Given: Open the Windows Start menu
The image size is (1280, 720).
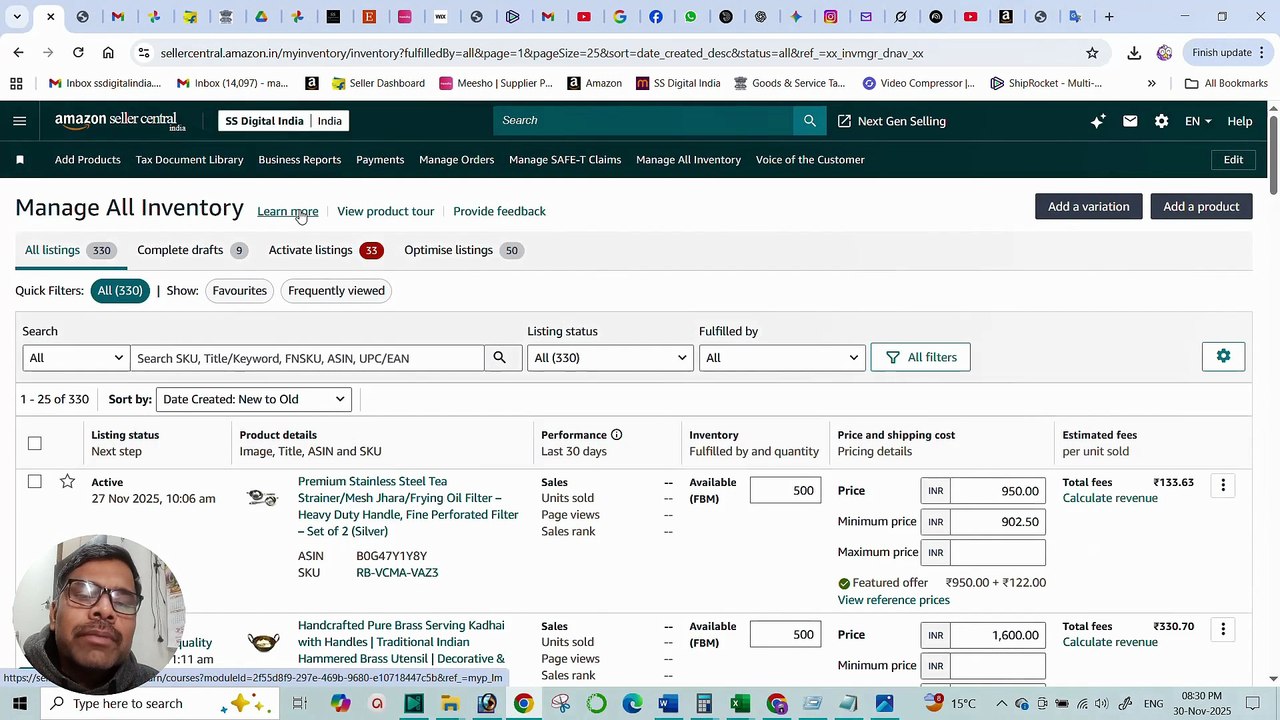Looking at the screenshot, I should pyautogui.click(x=20, y=704).
